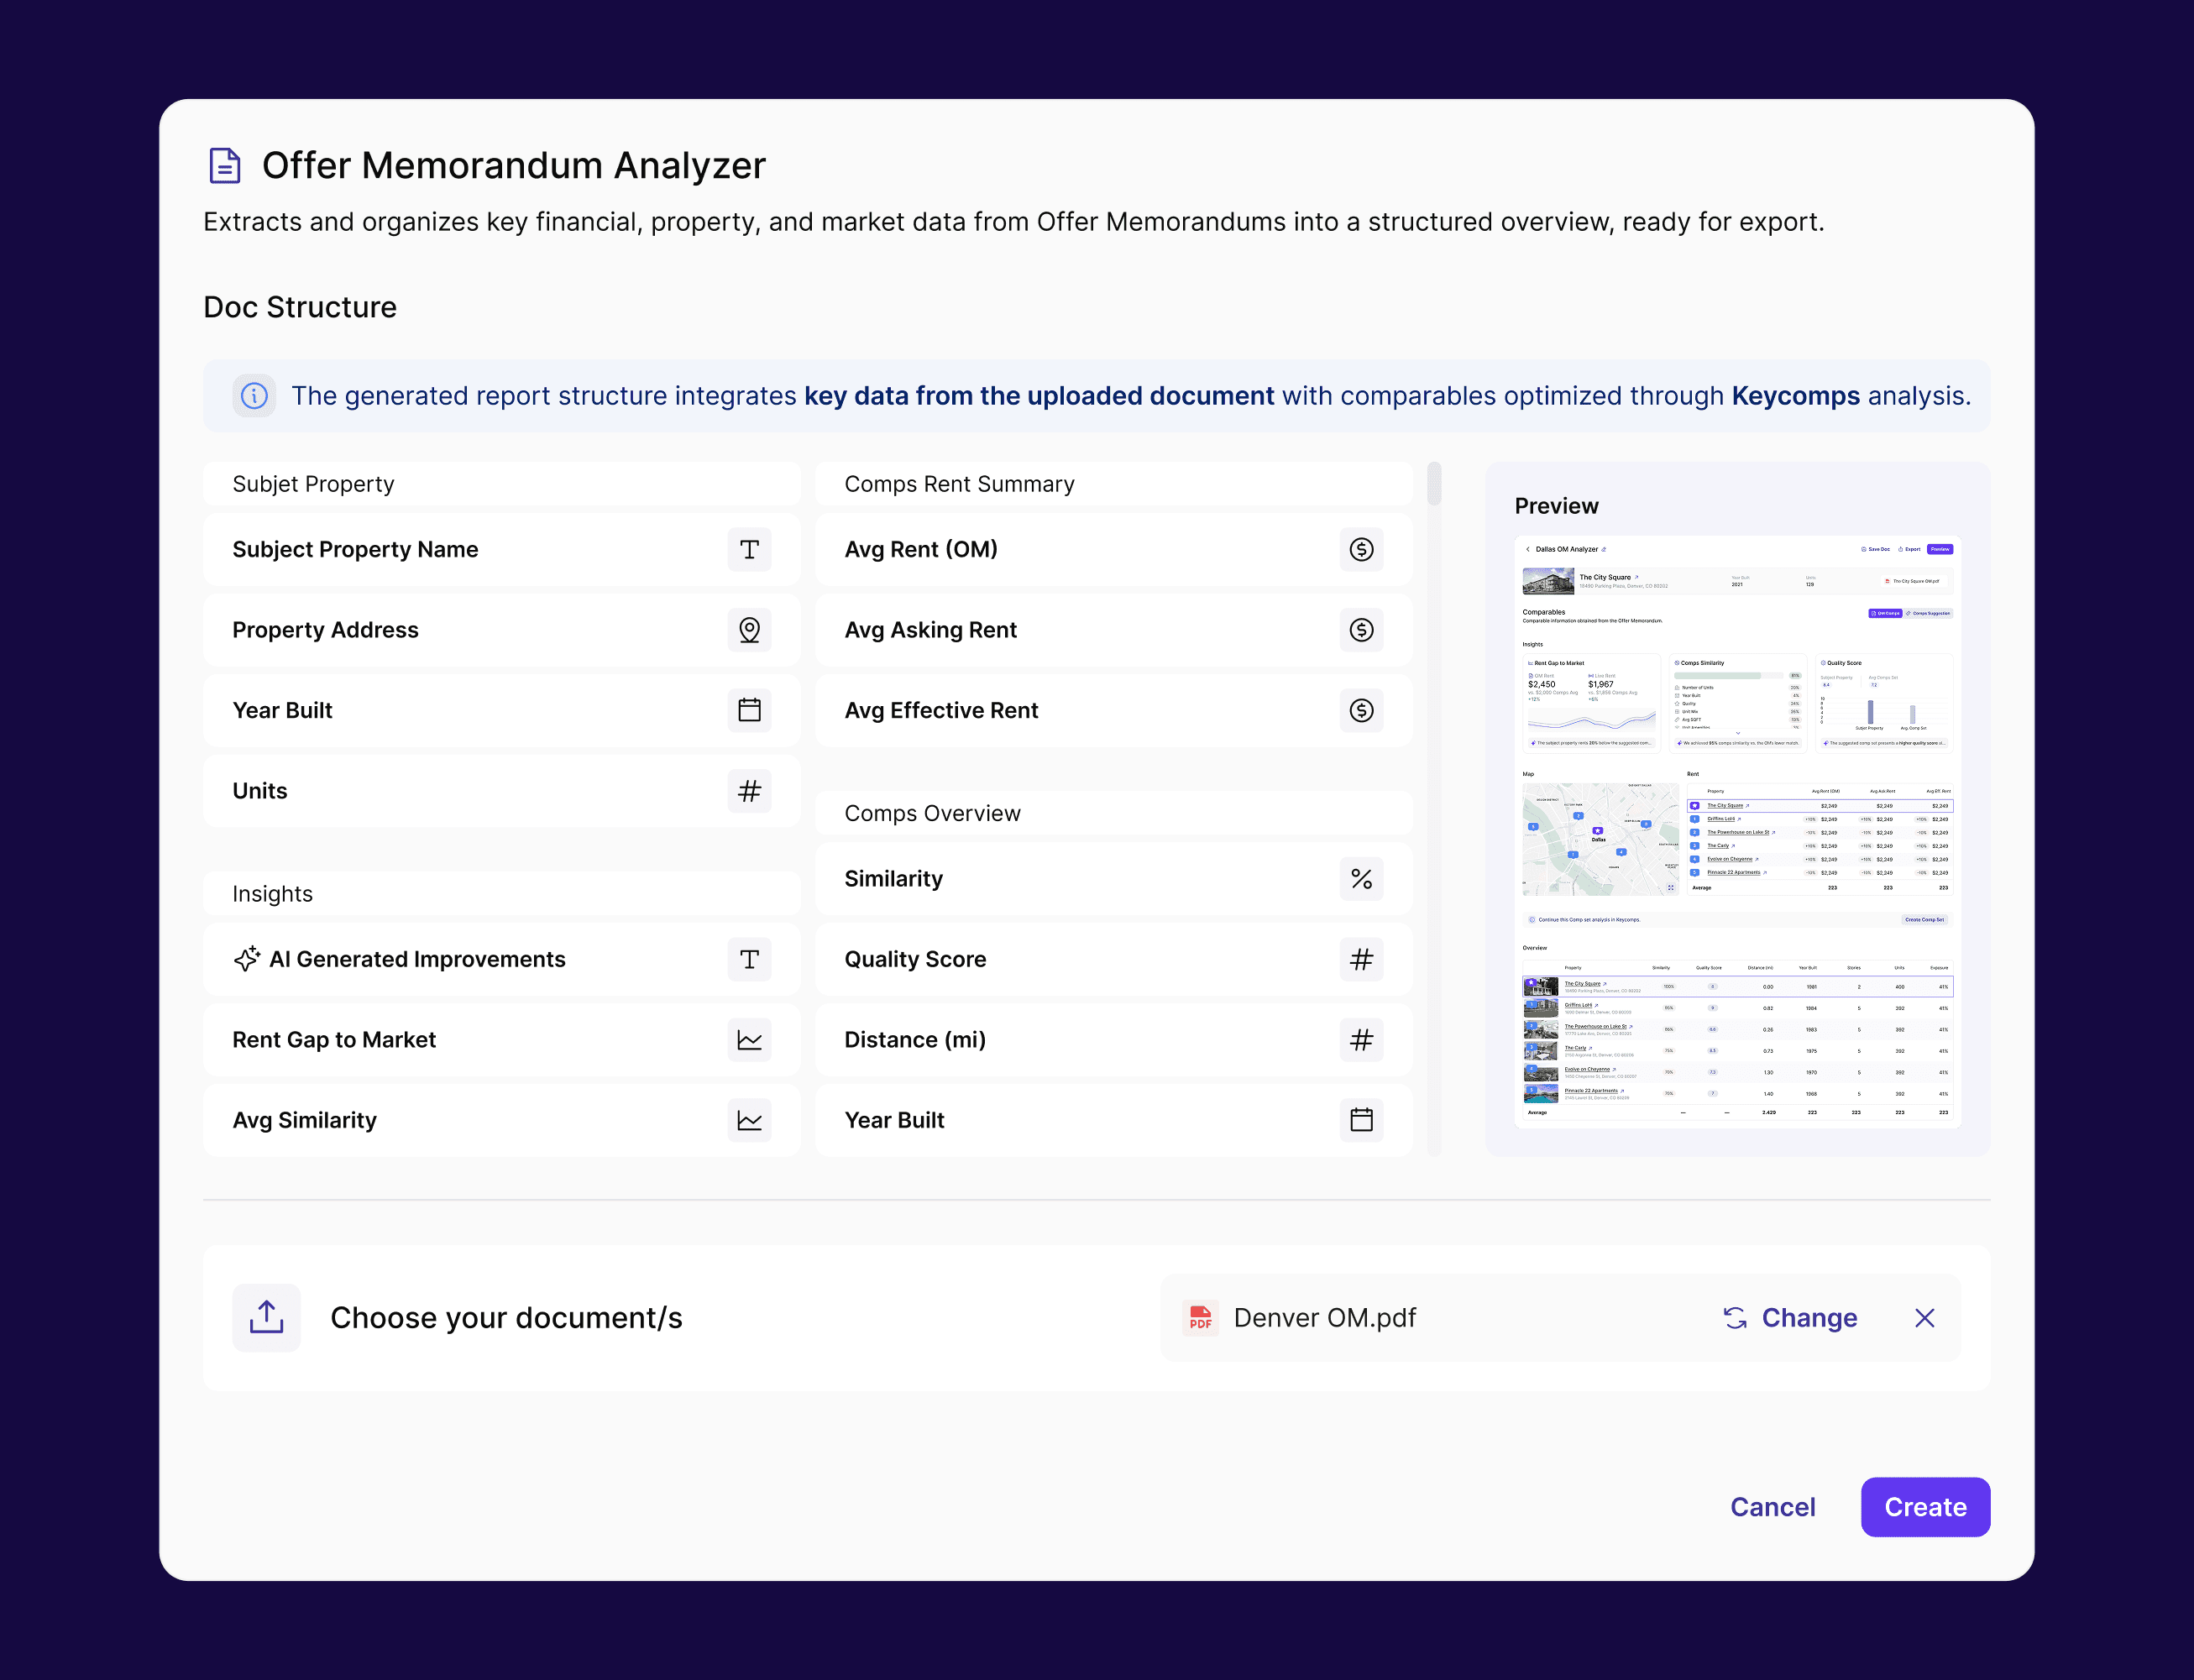Viewport: 2194px width, 1680px height.
Task: Click chart icon for Rent Gap to Market
Action: (749, 1040)
